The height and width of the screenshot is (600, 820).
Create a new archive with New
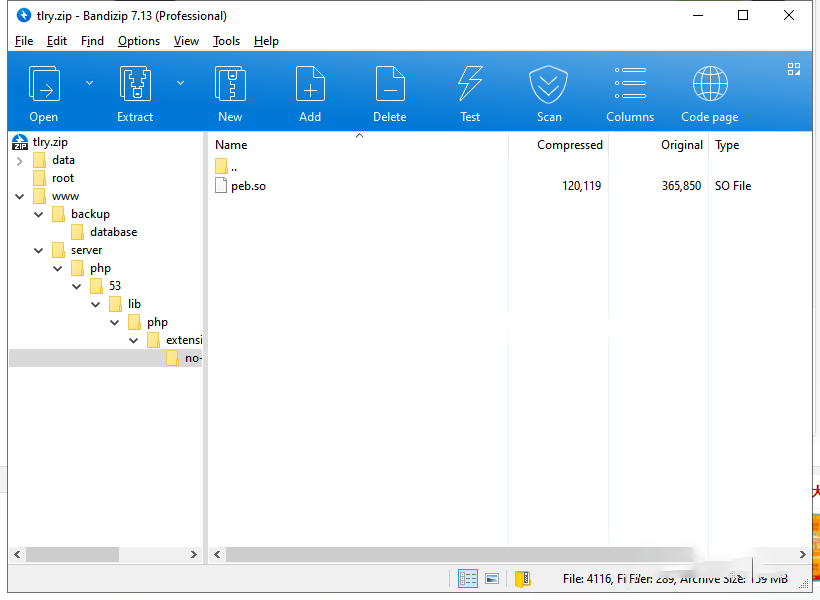click(x=230, y=84)
